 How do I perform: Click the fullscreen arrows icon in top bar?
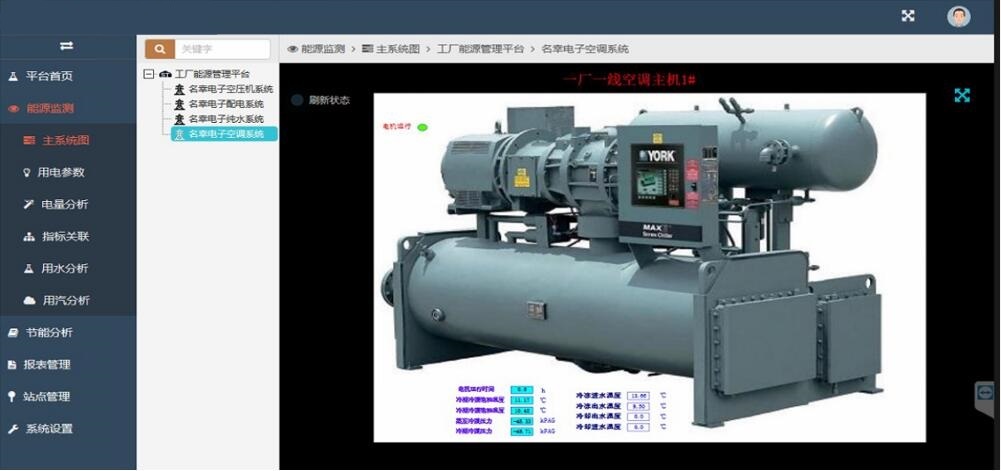(x=908, y=16)
